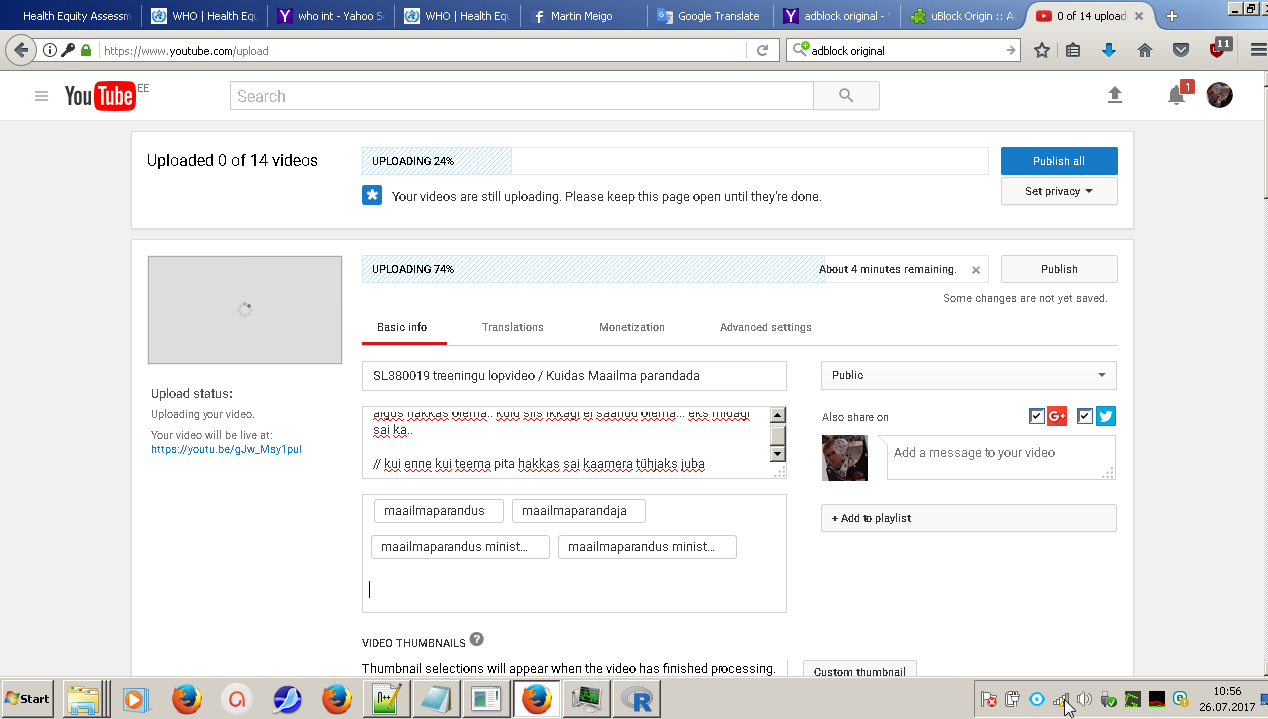1268x719 pixels.
Task: Open the Monetization tab
Action: pyautogui.click(x=632, y=328)
